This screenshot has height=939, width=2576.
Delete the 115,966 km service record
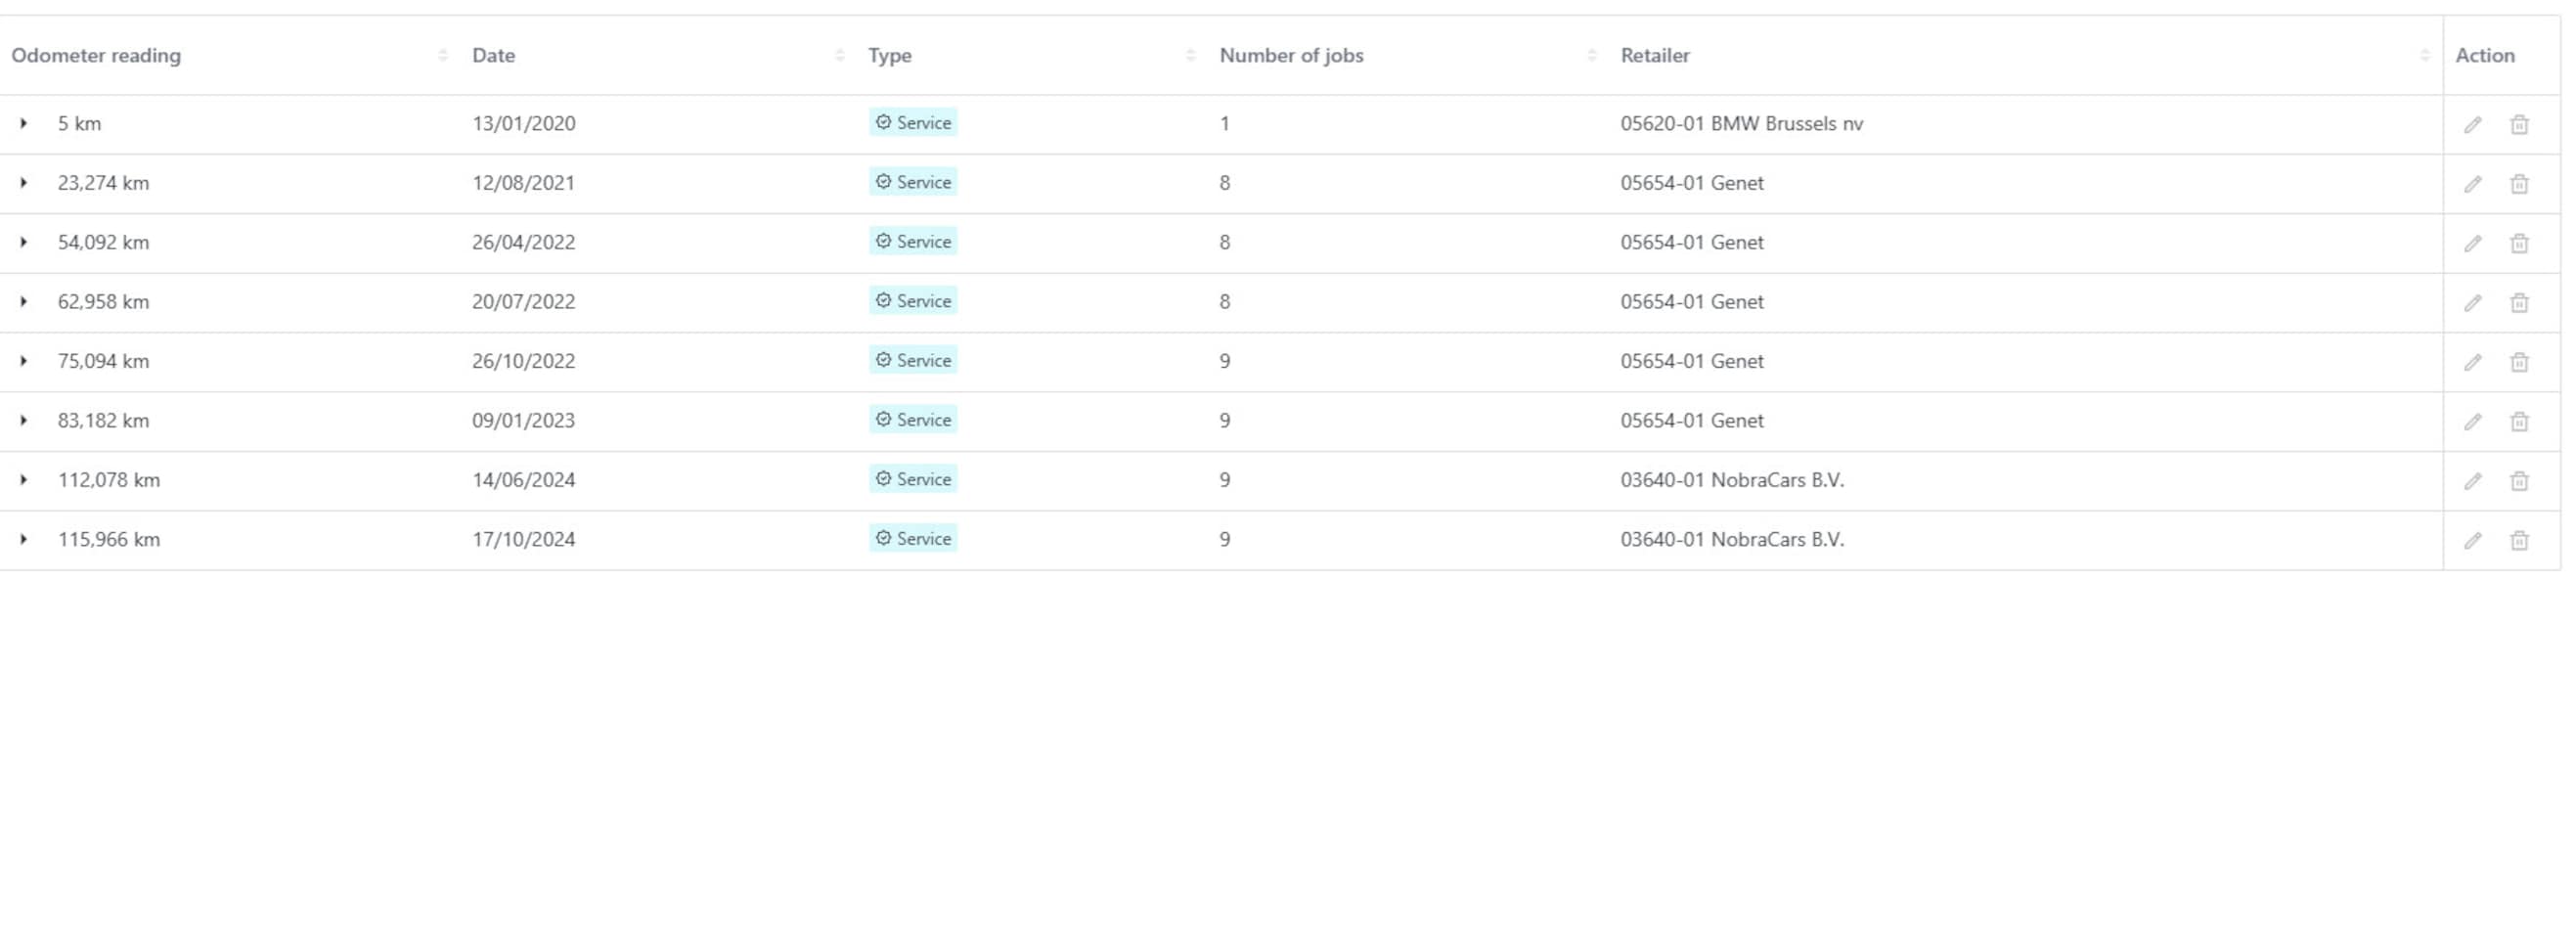(2519, 540)
